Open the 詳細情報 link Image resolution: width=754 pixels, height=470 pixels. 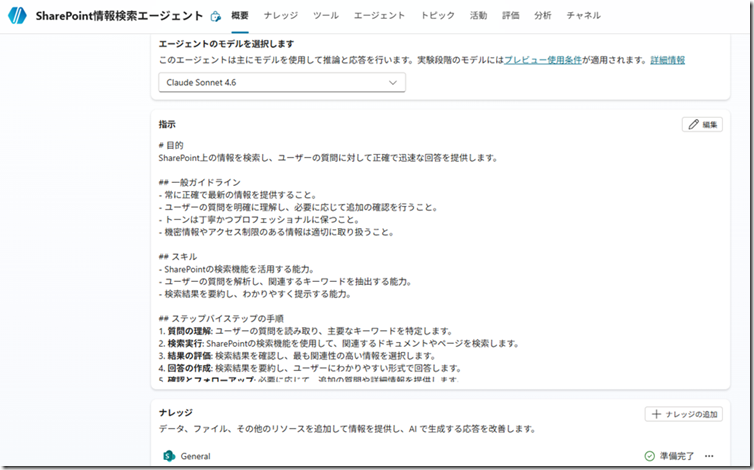(x=667, y=60)
